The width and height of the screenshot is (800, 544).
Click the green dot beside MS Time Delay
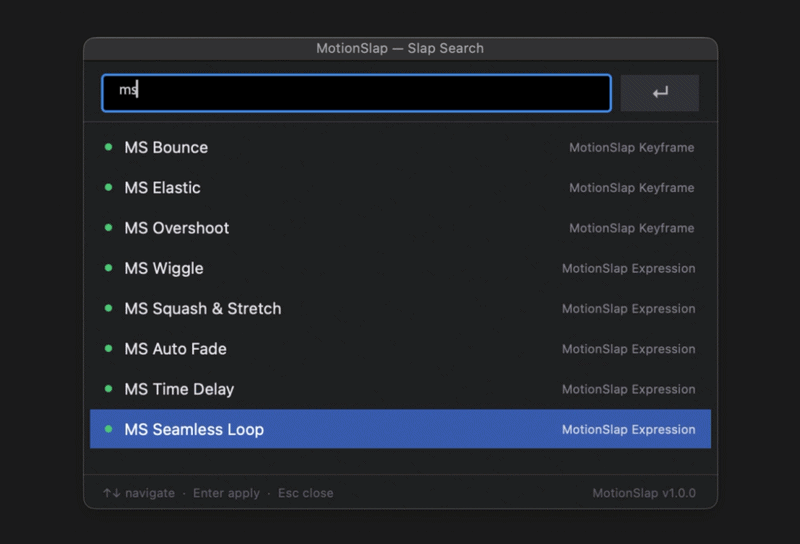pos(108,389)
